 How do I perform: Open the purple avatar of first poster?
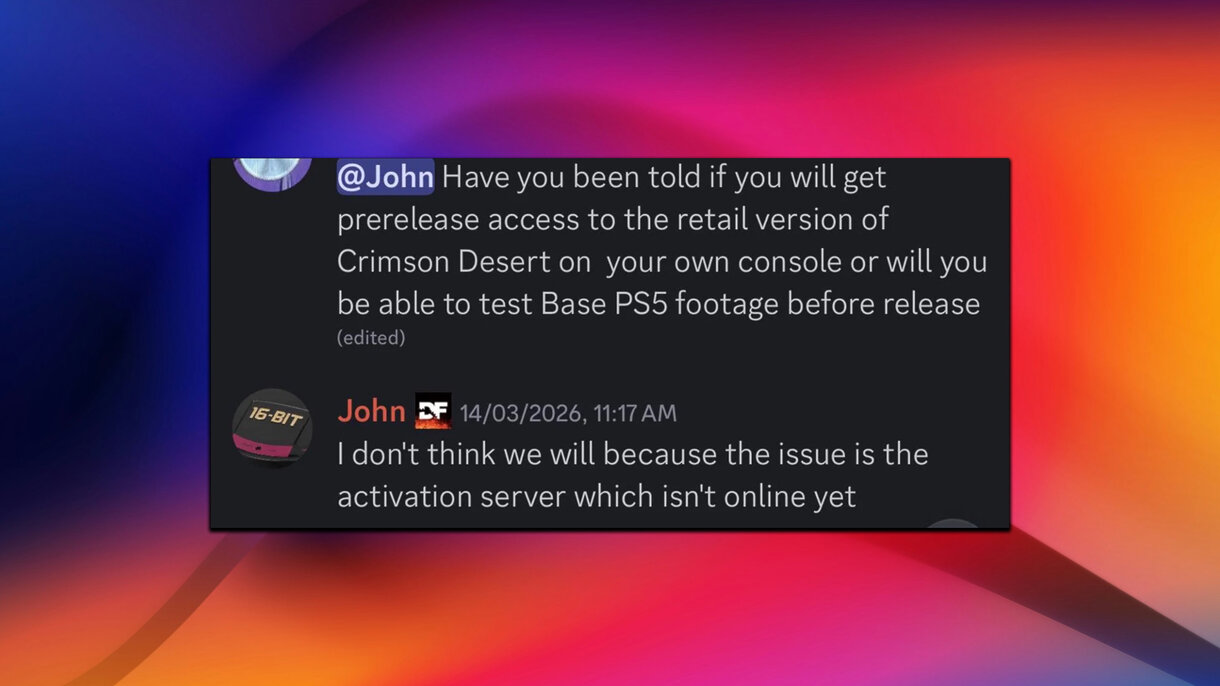272,173
